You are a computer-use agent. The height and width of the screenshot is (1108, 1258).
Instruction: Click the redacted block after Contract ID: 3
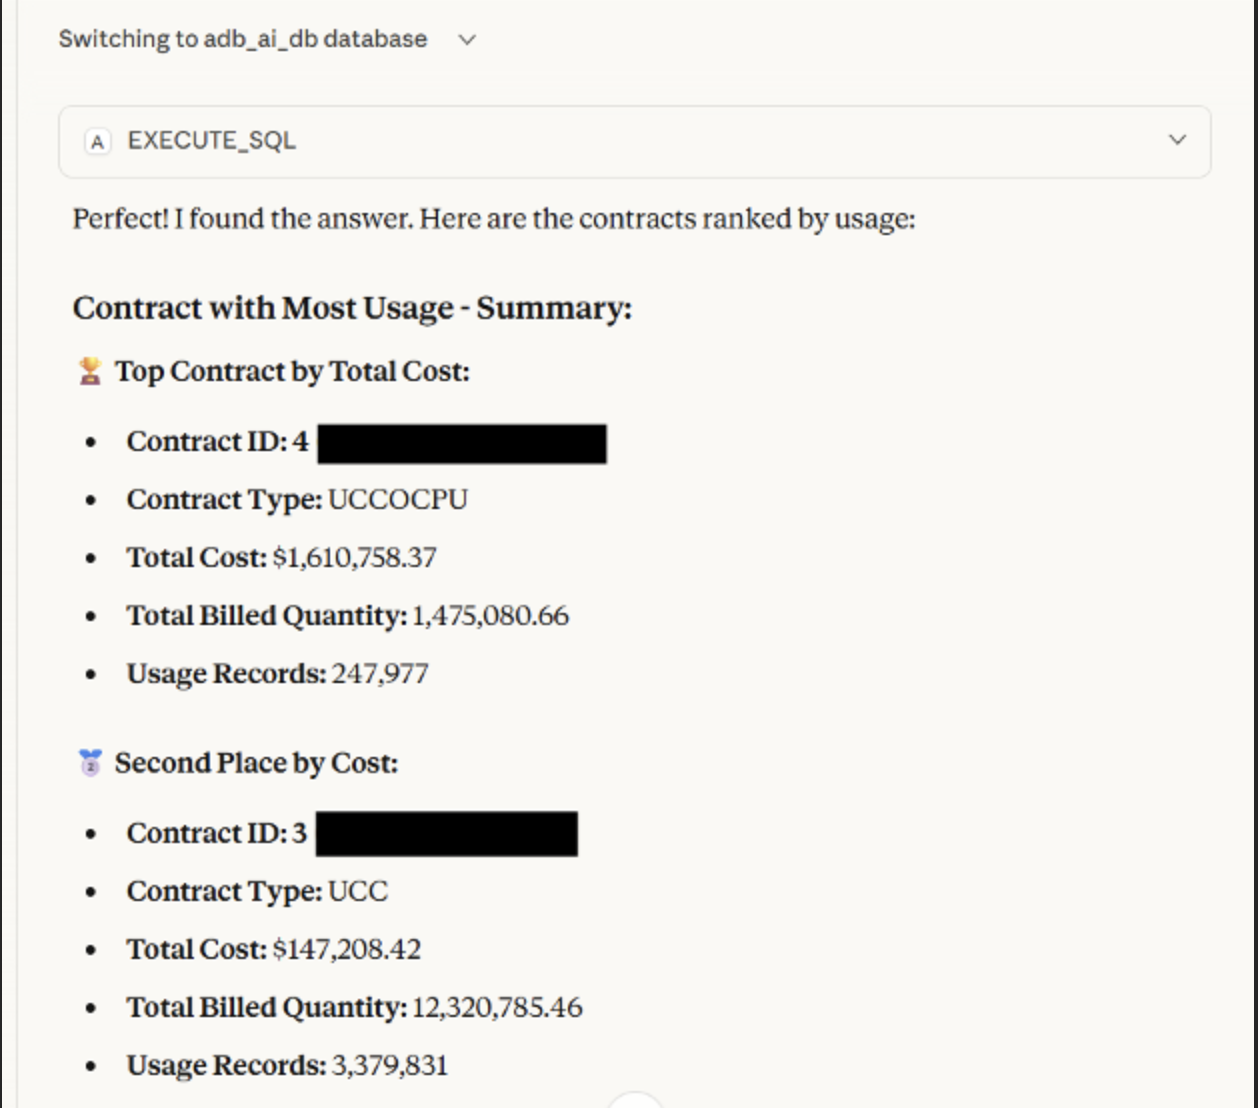[x=446, y=834]
